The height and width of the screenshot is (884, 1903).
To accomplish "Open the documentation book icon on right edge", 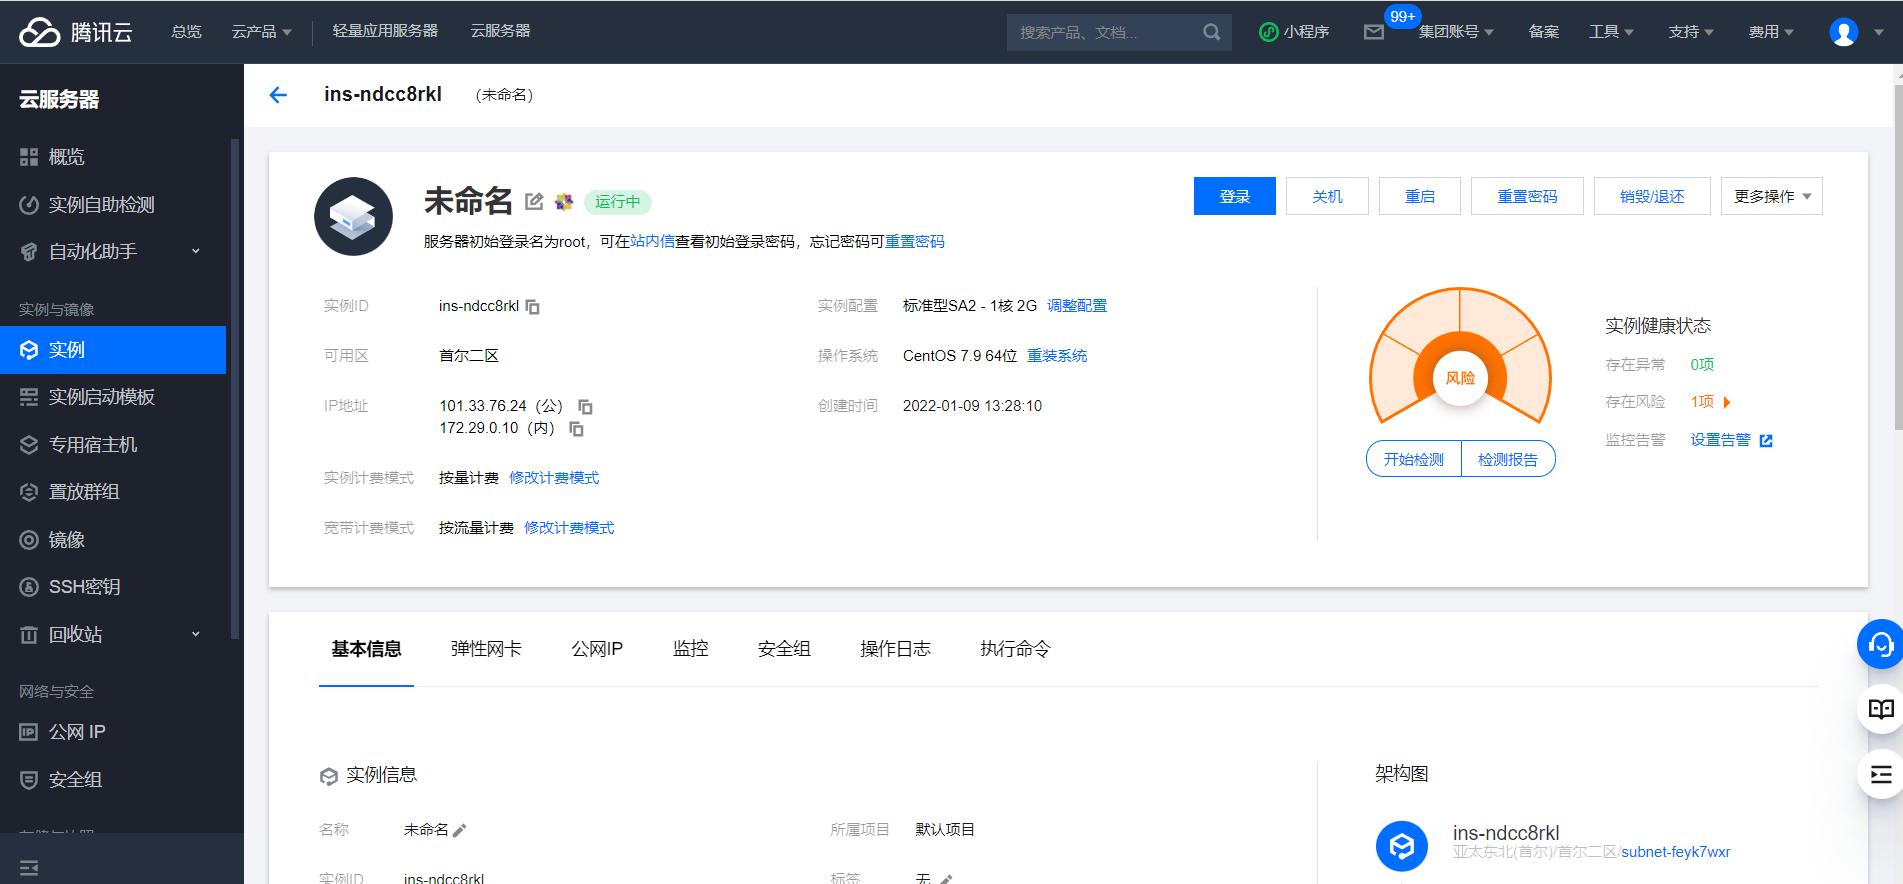I will tap(1880, 709).
